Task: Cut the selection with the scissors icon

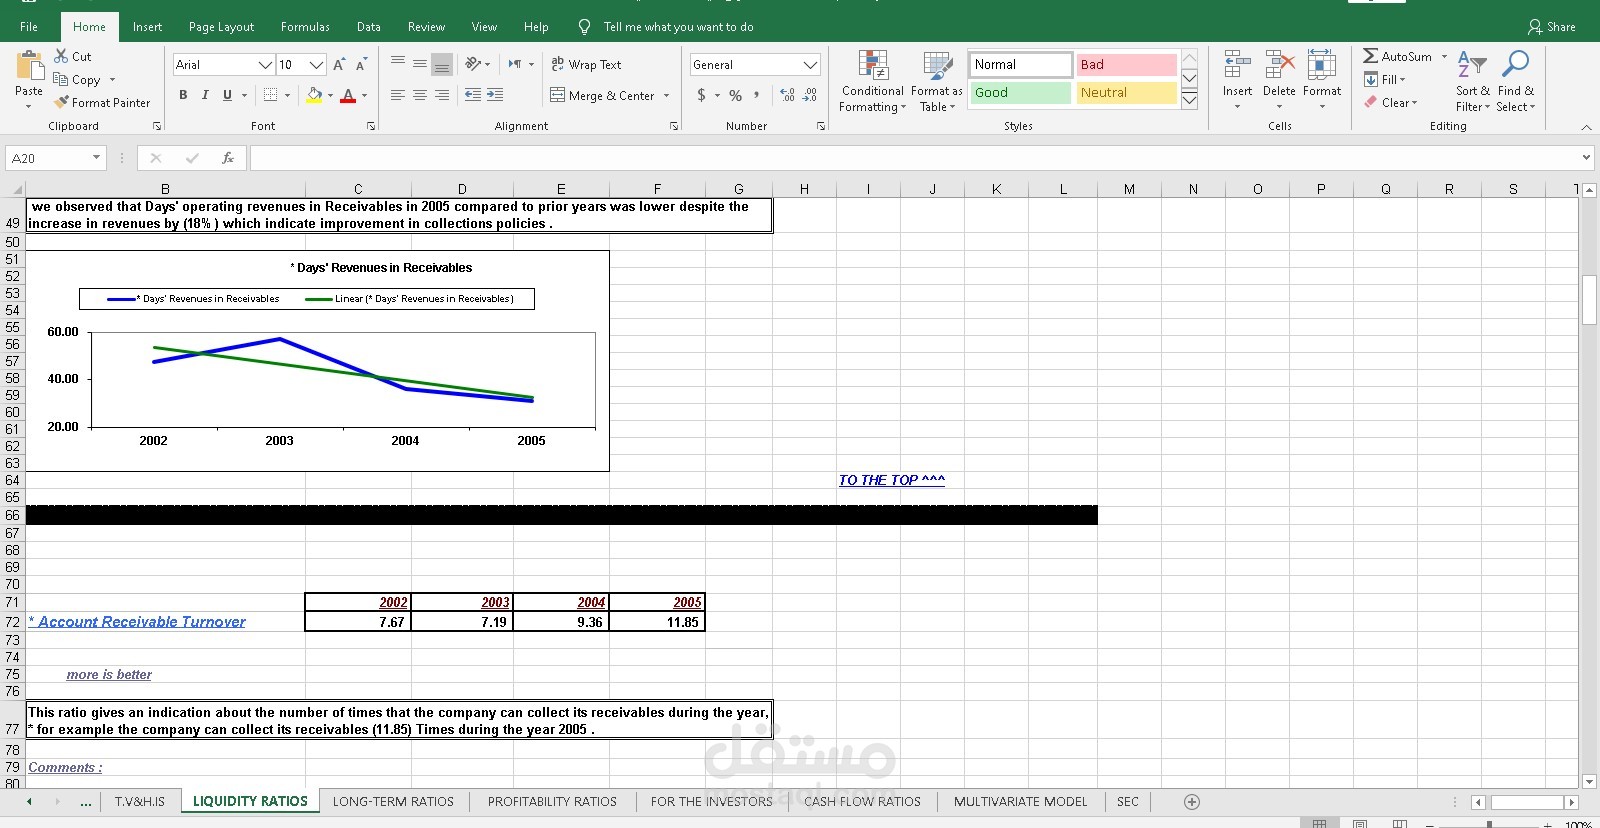Action: click(62, 56)
